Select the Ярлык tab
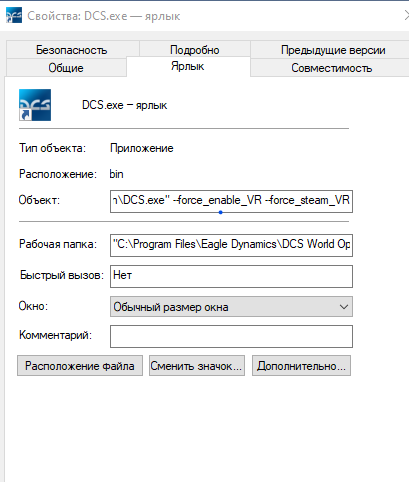This screenshot has width=409, height=482. (188, 66)
